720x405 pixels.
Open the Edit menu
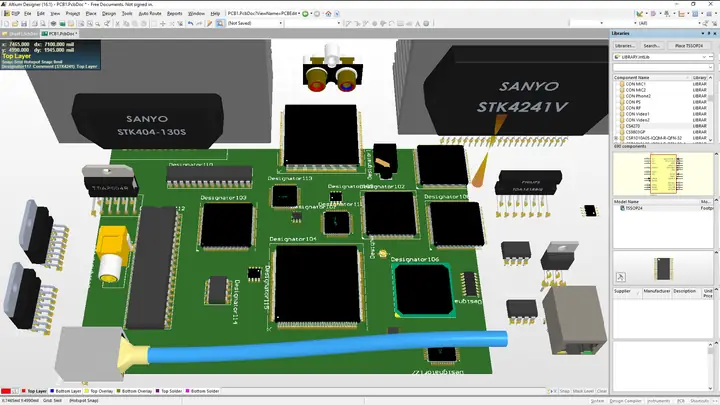(41, 14)
